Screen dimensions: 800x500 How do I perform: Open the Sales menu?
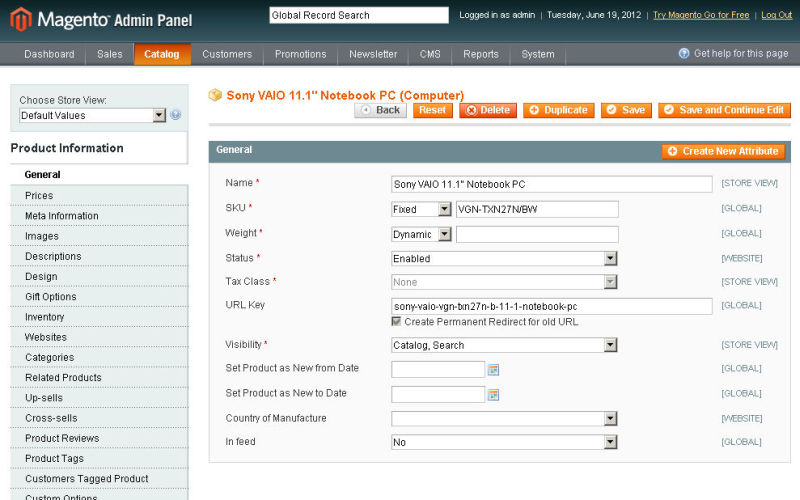(x=110, y=54)
